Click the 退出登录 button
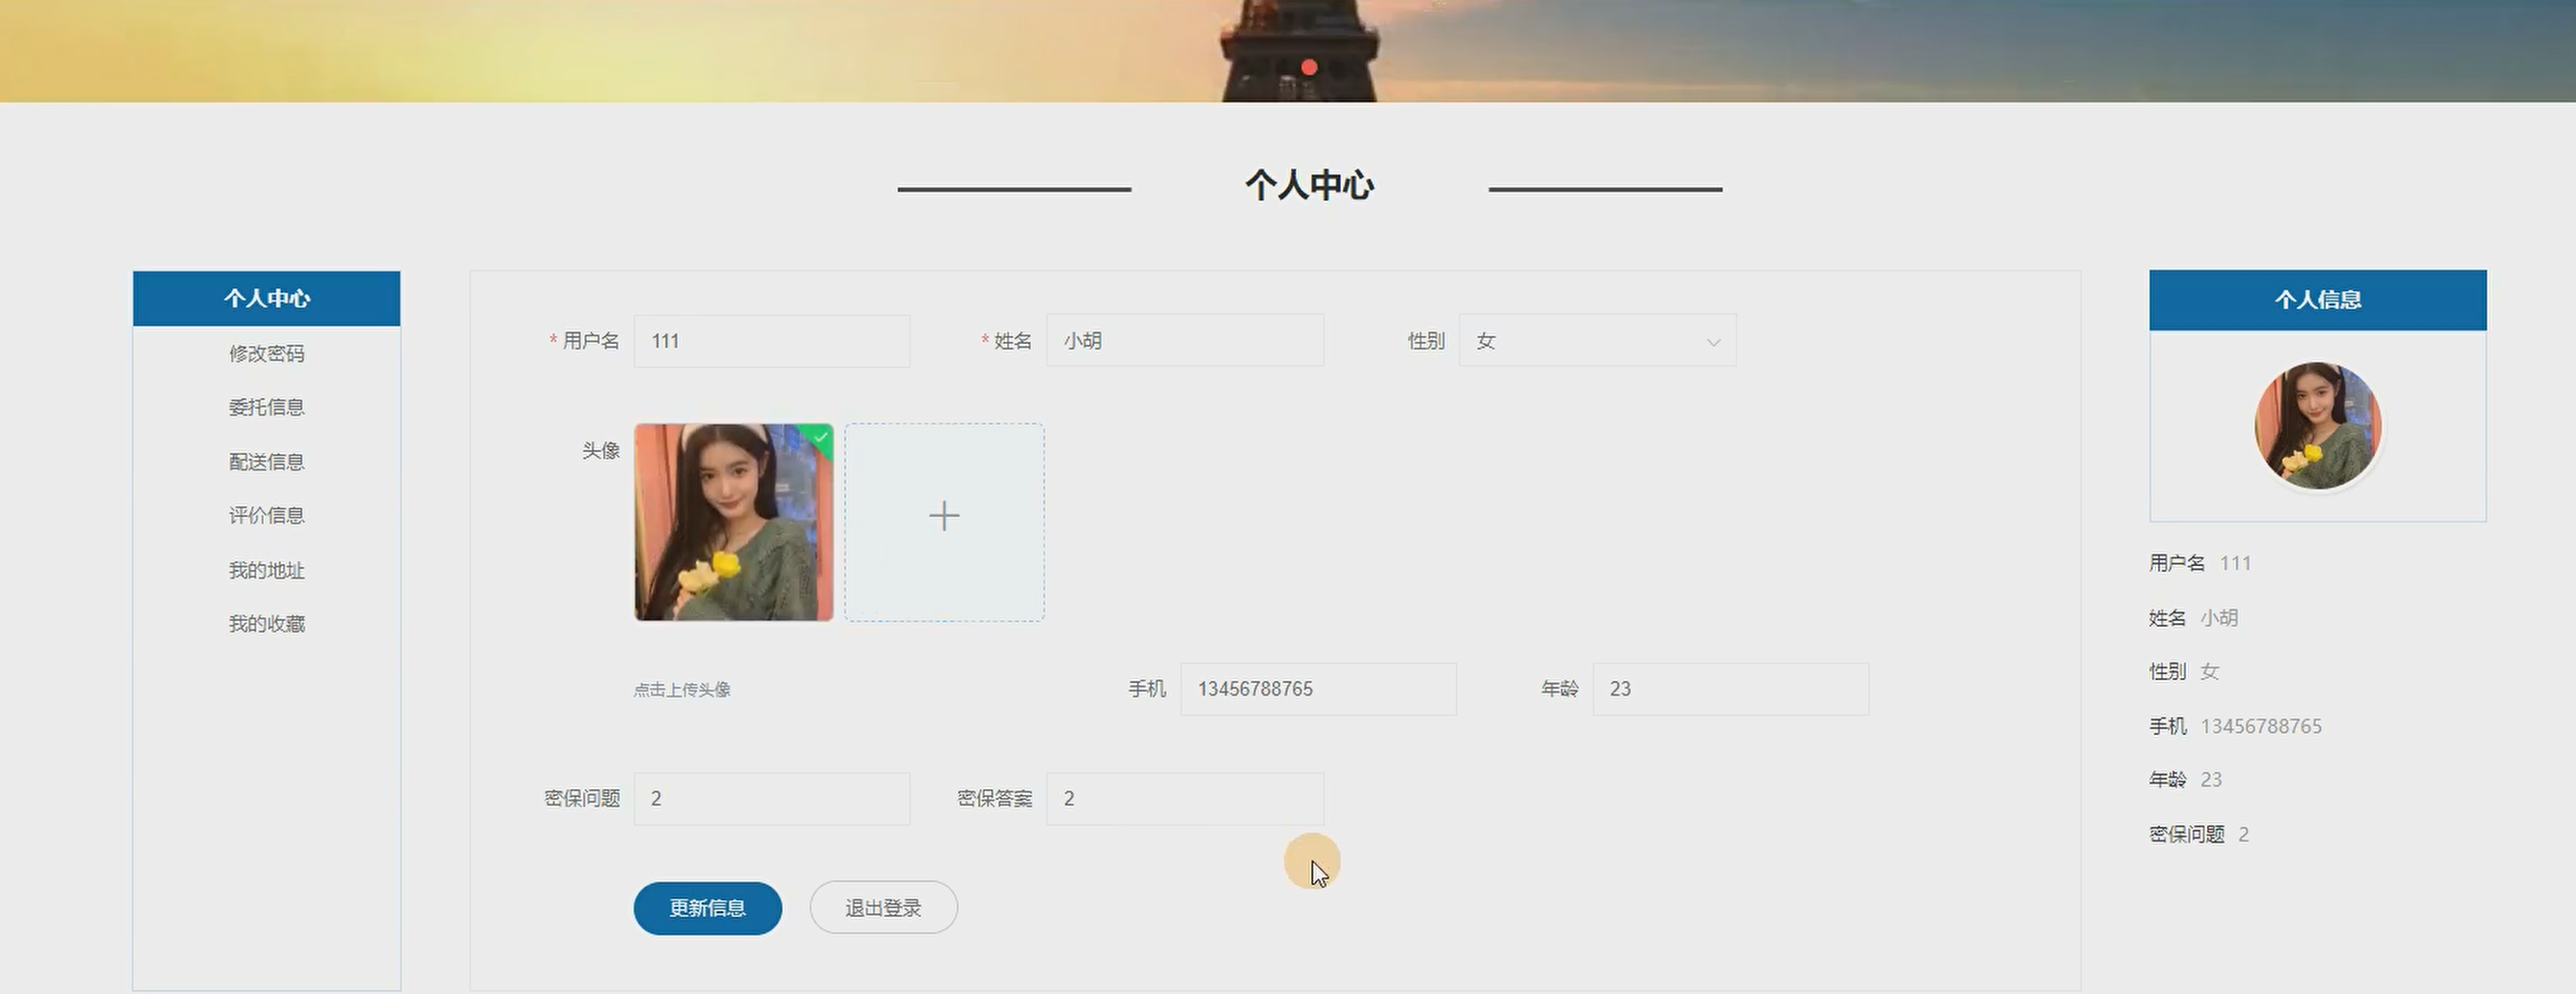This screenshot has width=2576, height=994. coord(883,908)
